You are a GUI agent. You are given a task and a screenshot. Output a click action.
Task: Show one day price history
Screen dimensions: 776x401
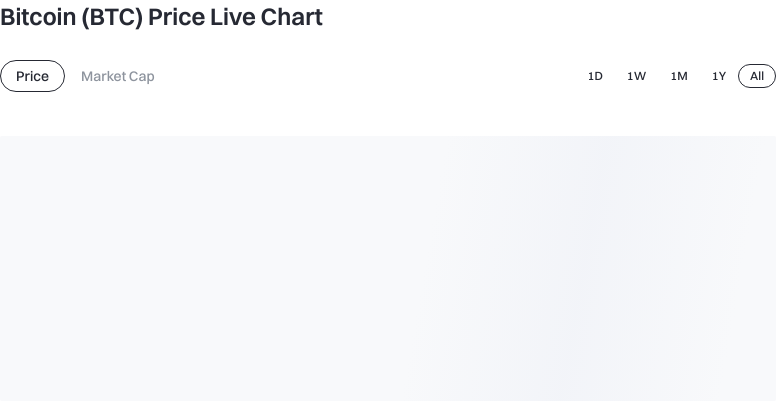(595, 76)
